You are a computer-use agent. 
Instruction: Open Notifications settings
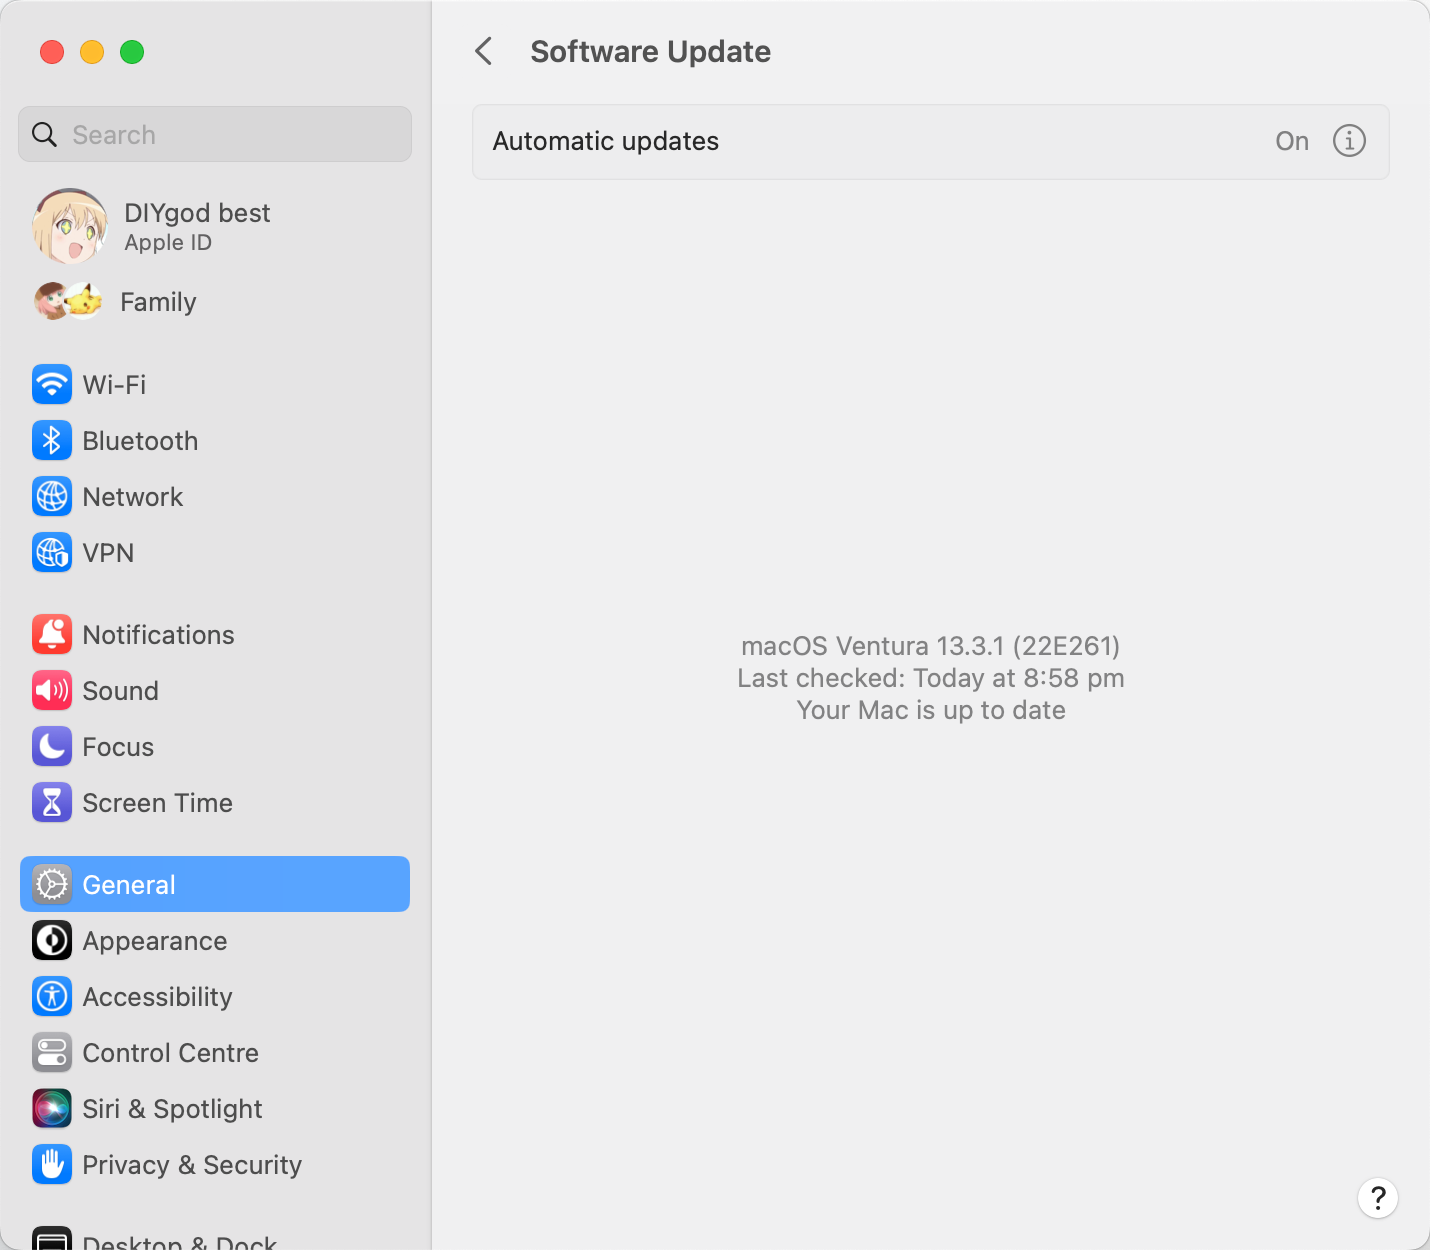[158, 635]
